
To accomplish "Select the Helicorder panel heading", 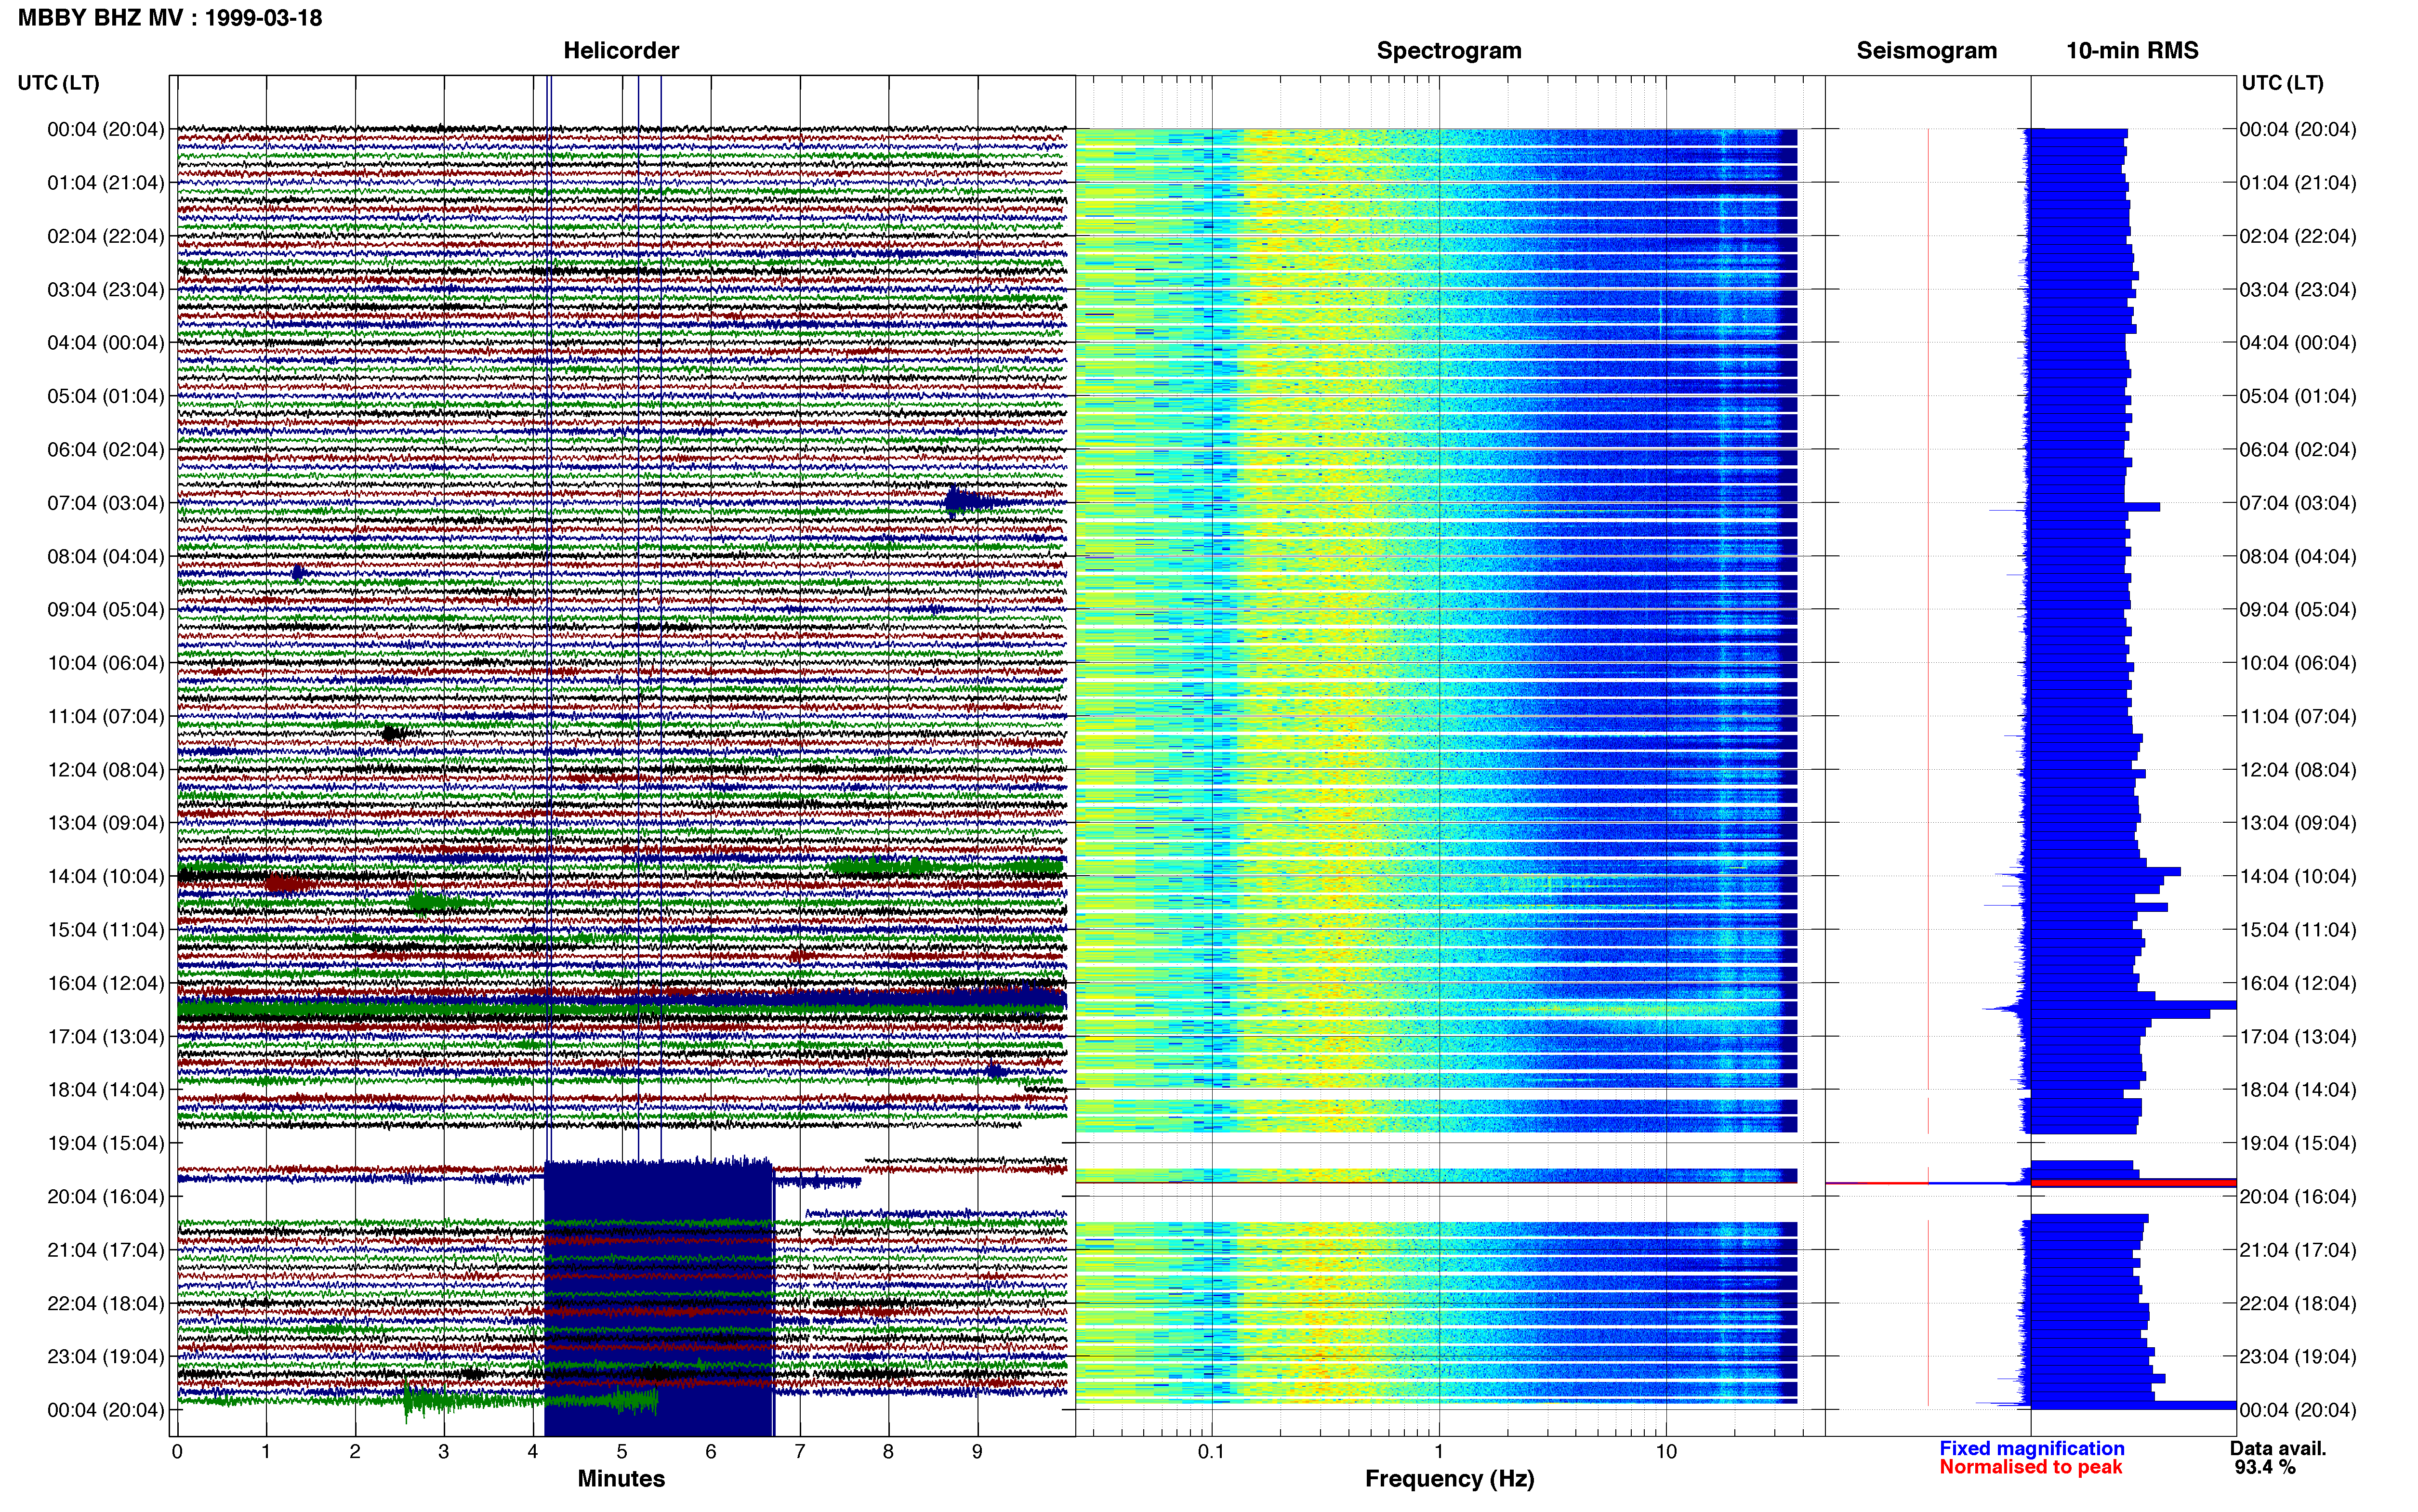I will coord(621,50).
